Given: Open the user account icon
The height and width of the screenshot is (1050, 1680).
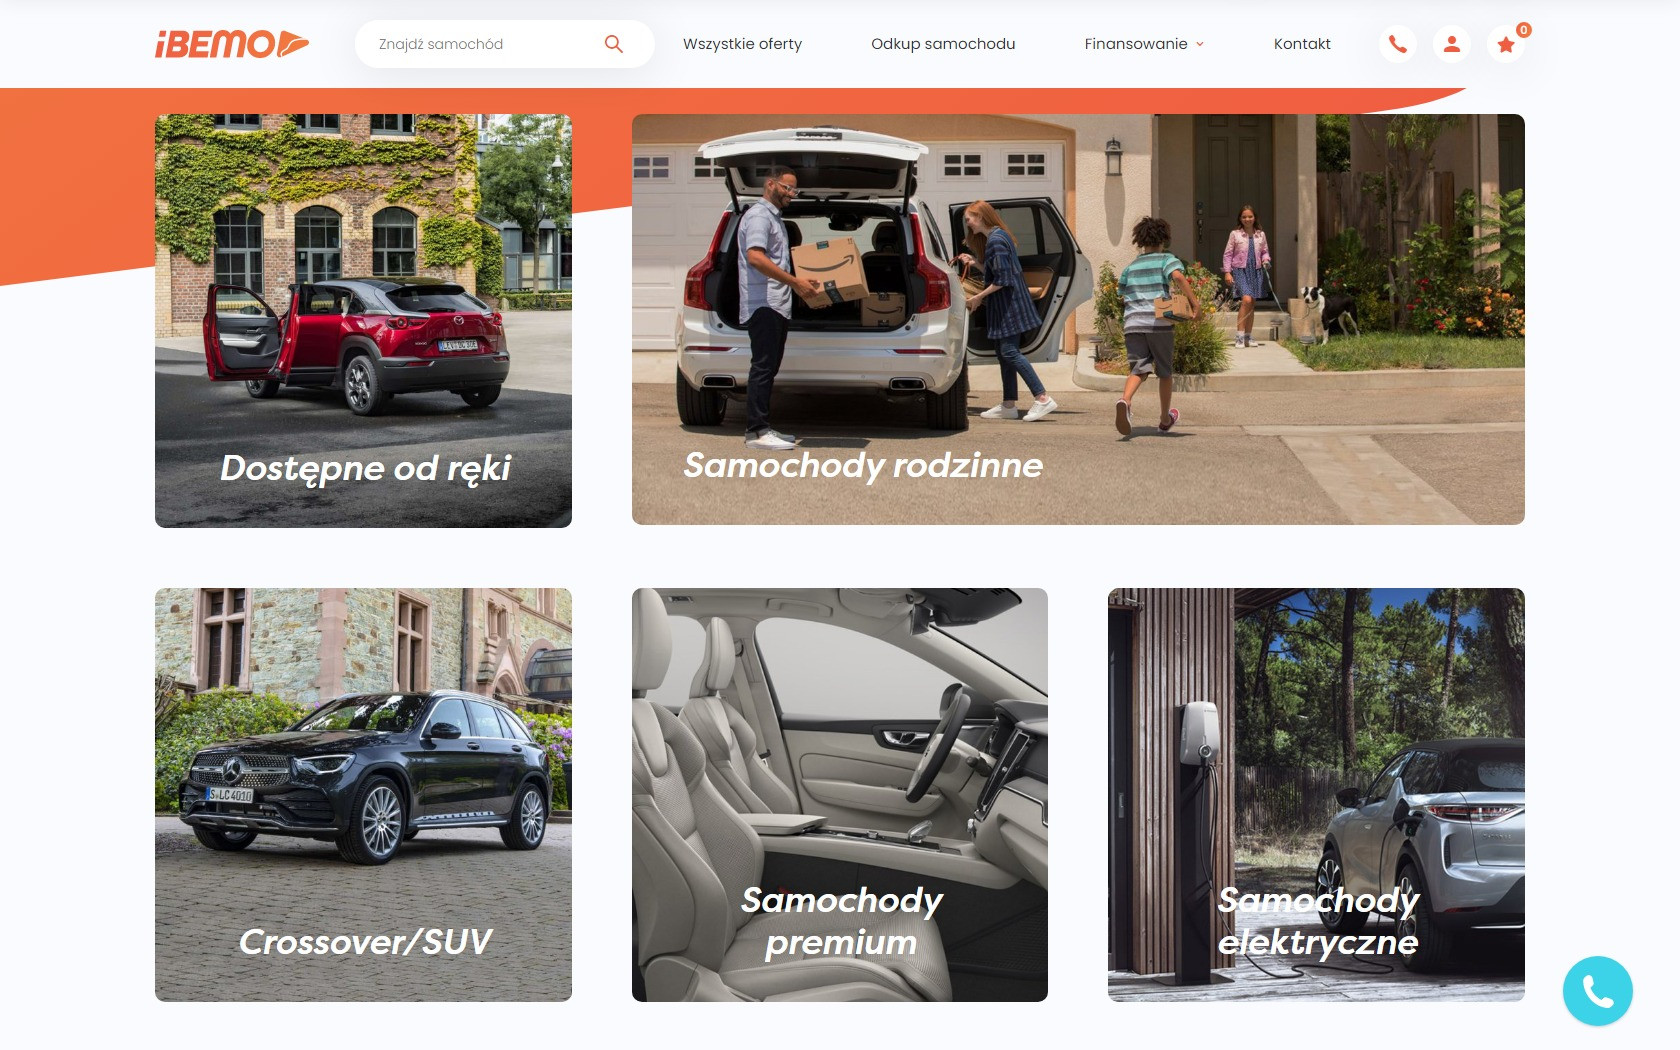Looking at the screenshot, I should coord(1452,44).
